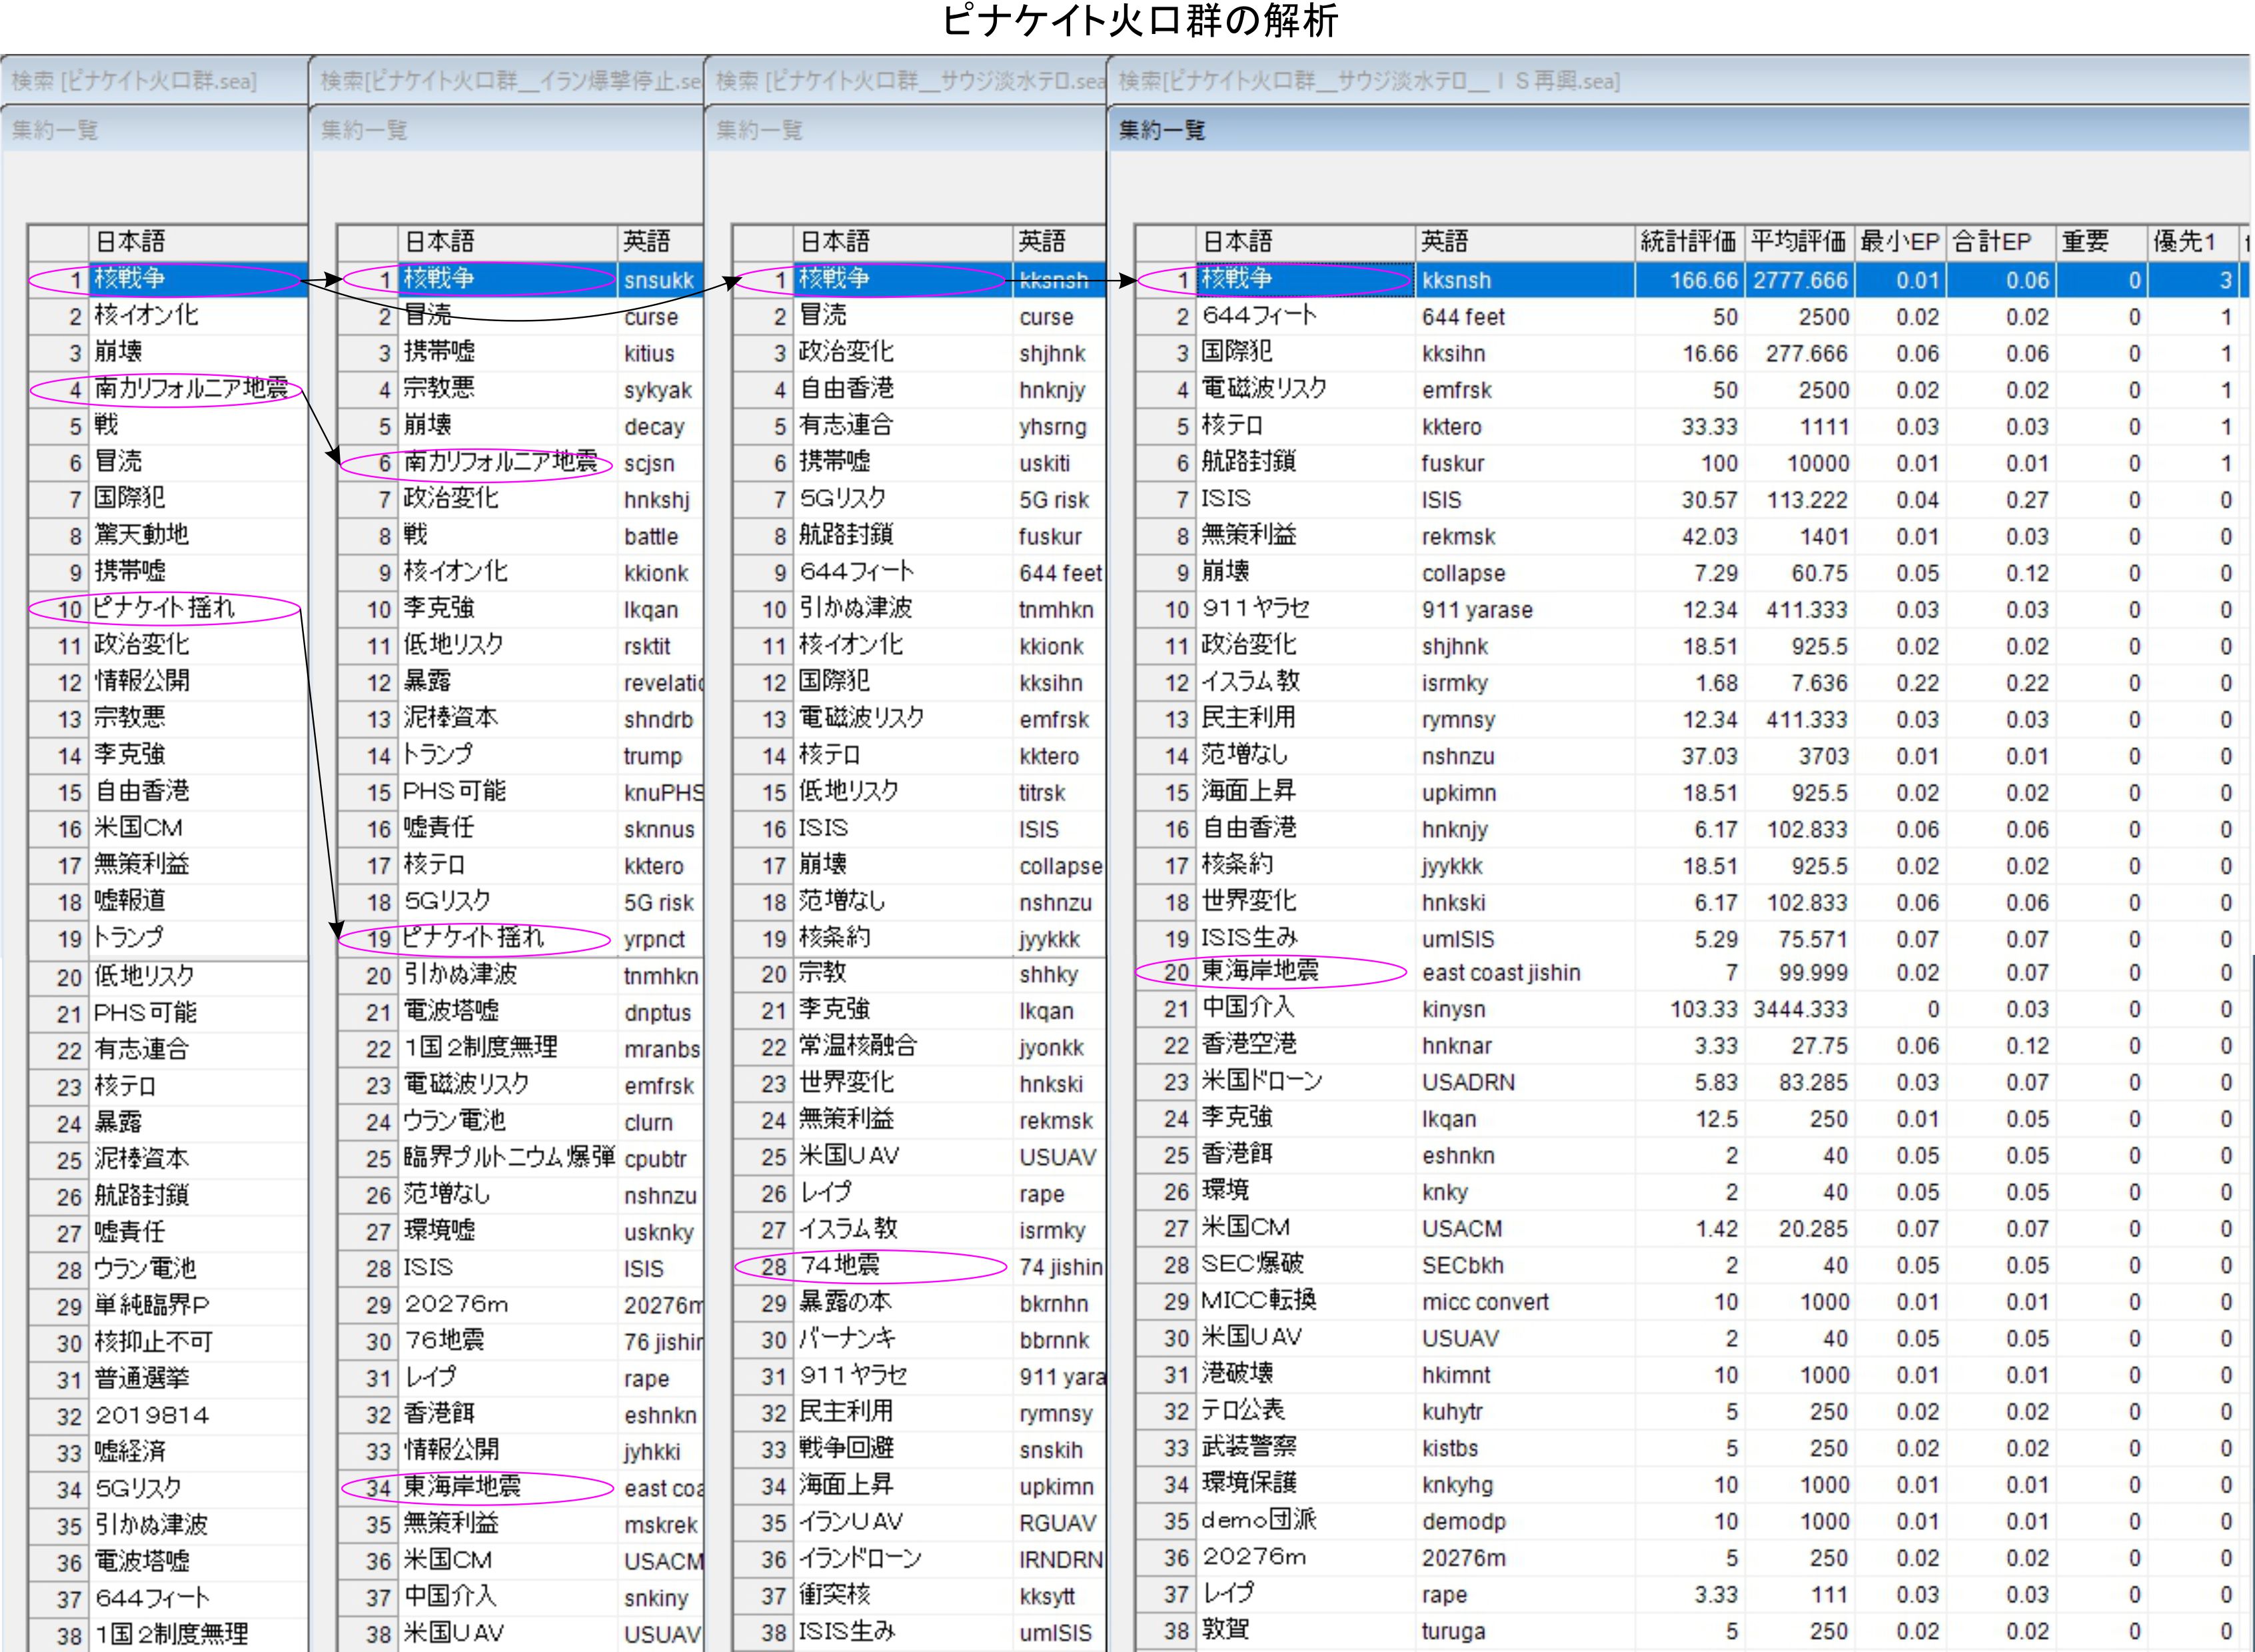Click row 7 ISIS in rightmost table
The height and width of the screenshot is (1652, 2255).
(1226, 498)
